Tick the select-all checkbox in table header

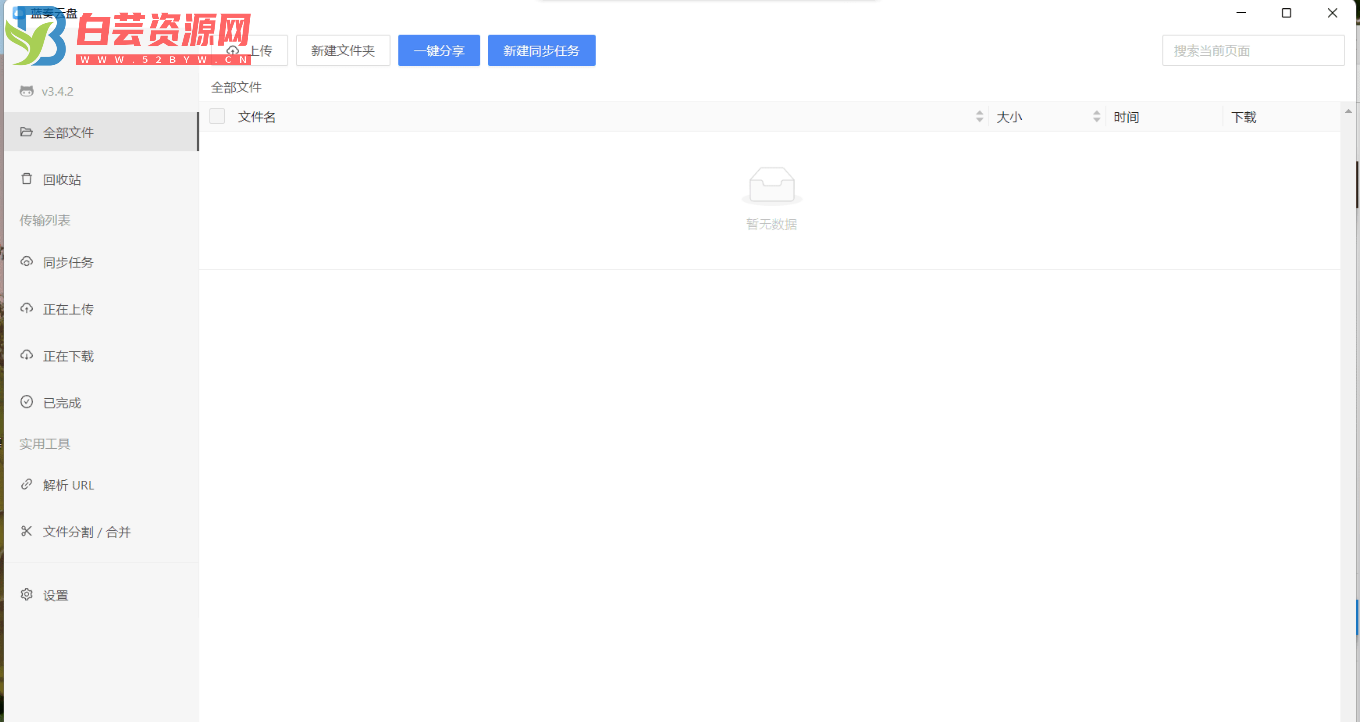pos(217,116)
